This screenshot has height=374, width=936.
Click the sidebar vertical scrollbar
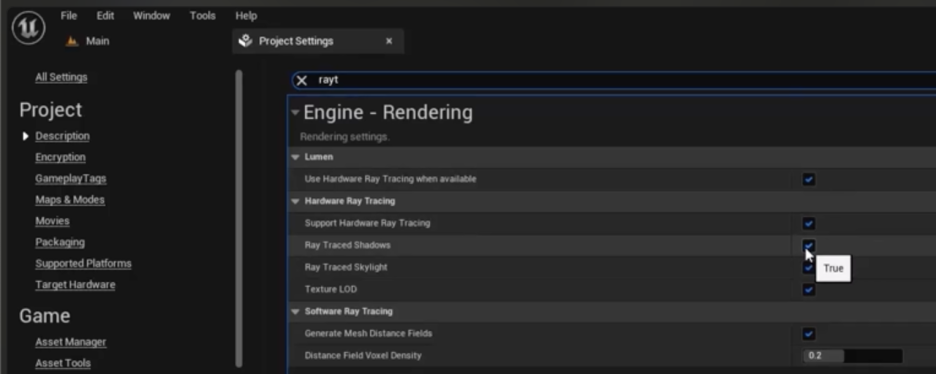coord(239,218)
